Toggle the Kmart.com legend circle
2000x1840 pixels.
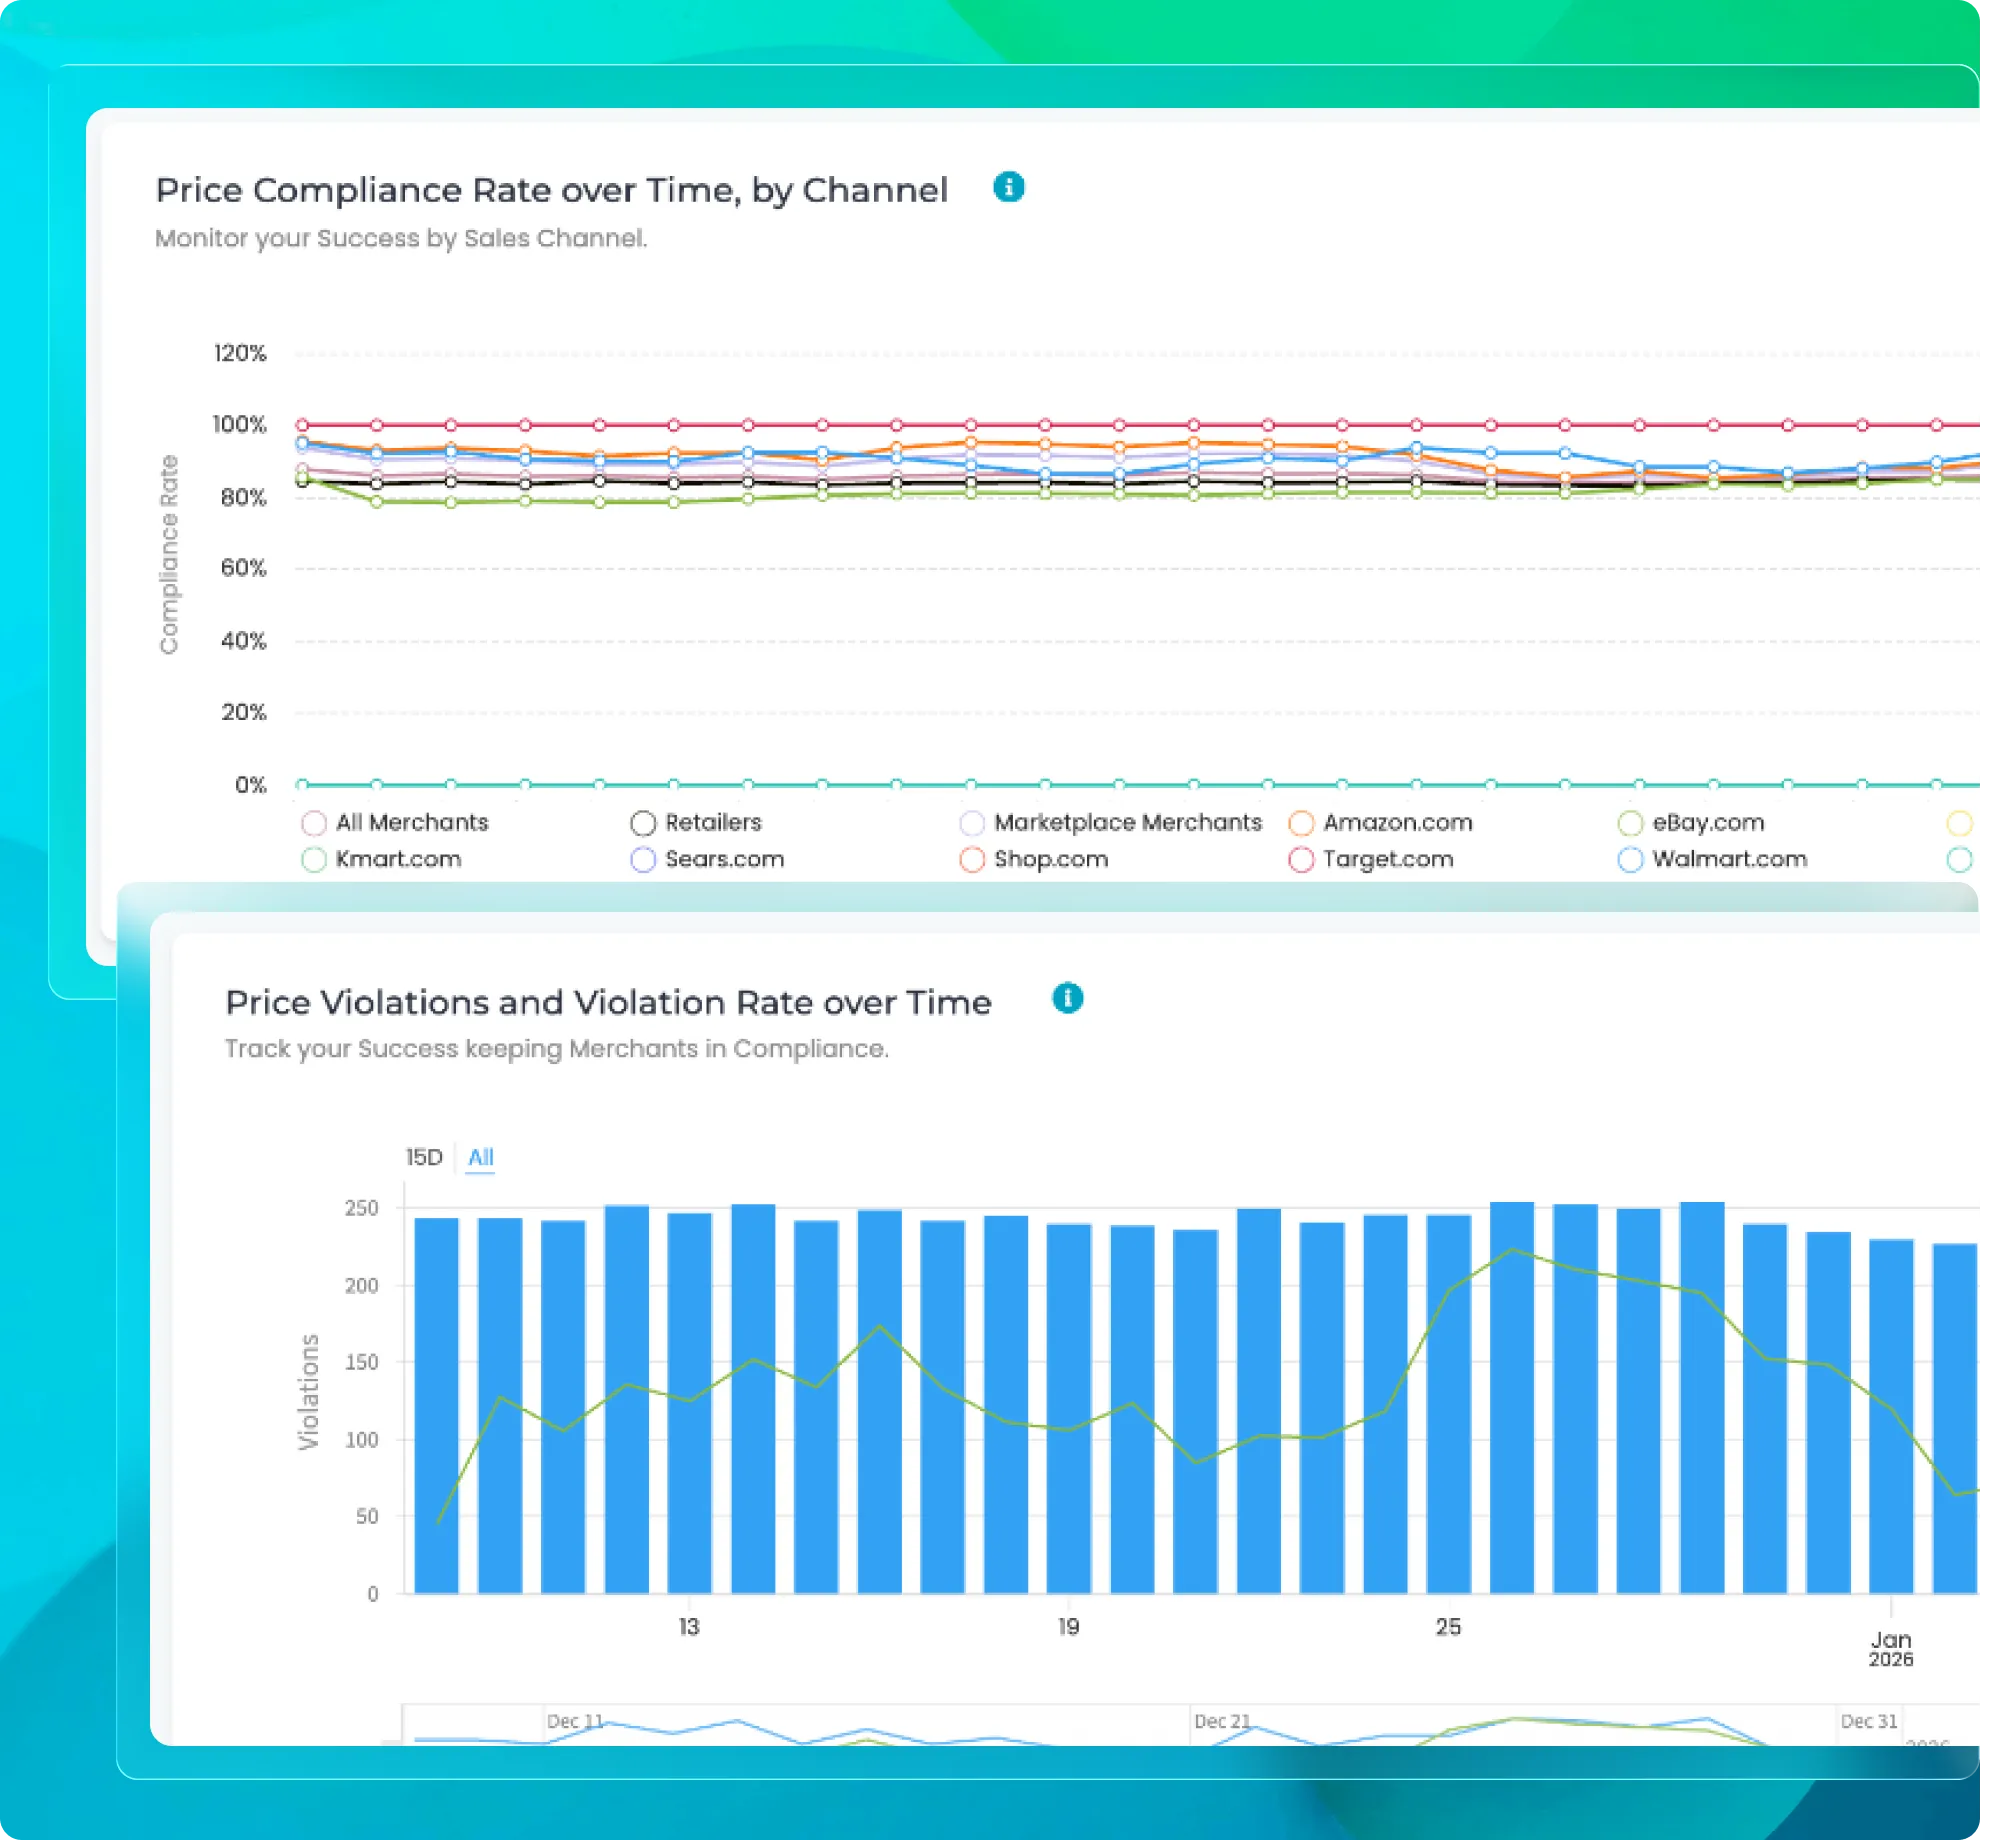click(314, 860)
